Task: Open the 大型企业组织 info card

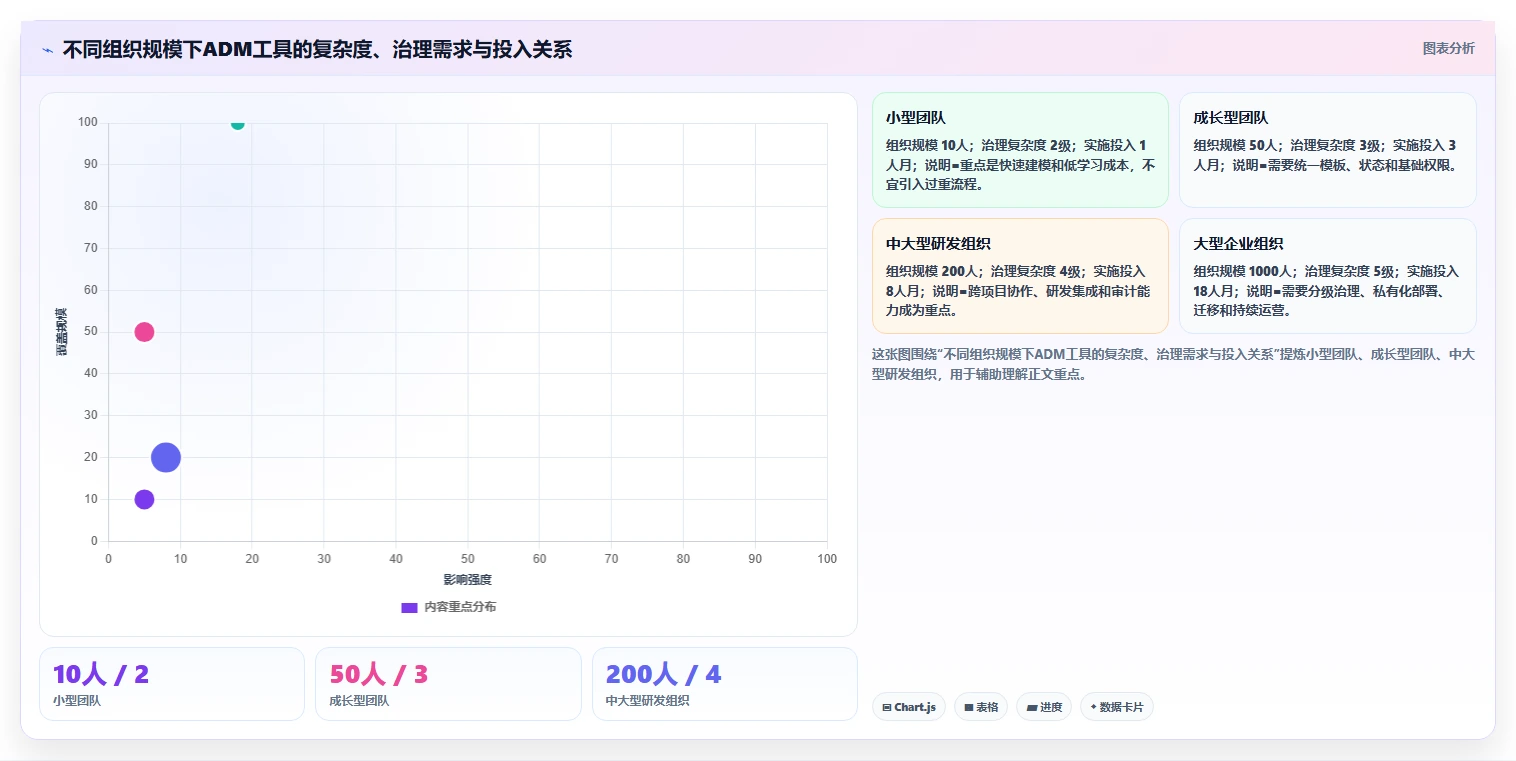Action: 1328,276
